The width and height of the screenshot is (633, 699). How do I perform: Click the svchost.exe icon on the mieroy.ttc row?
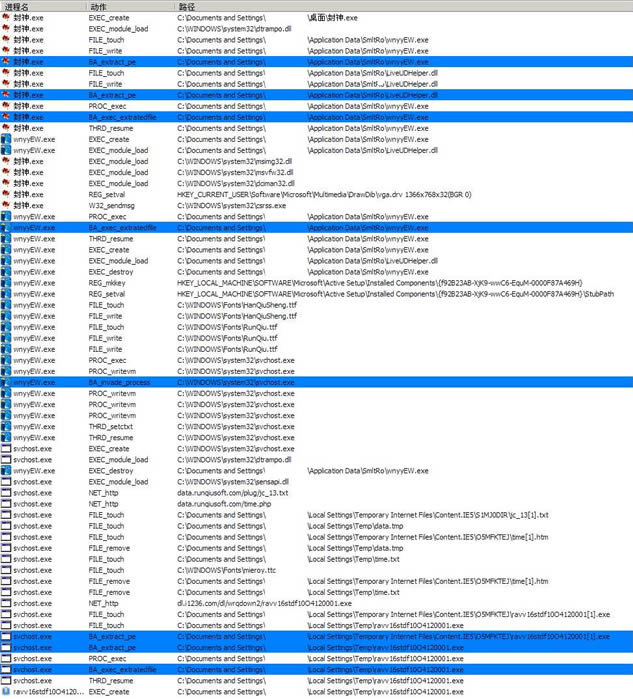tap(6, 570)
